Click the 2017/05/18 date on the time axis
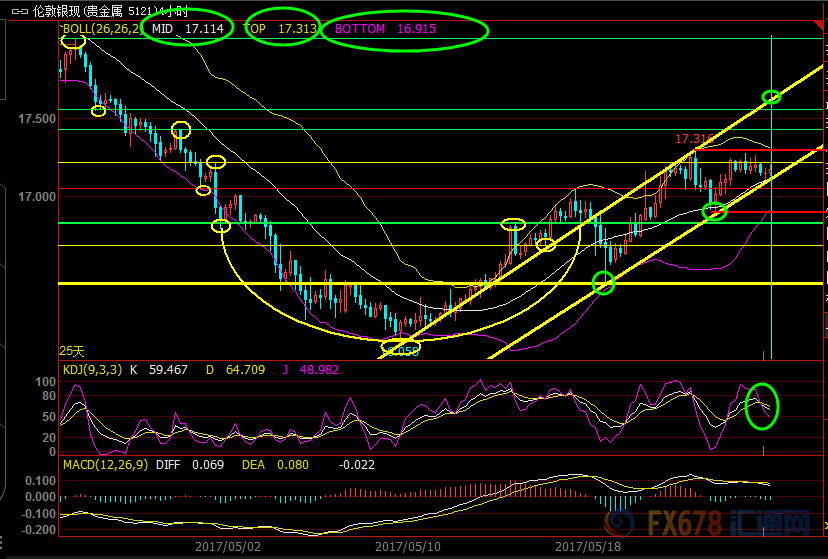 [x=587, y=547]
